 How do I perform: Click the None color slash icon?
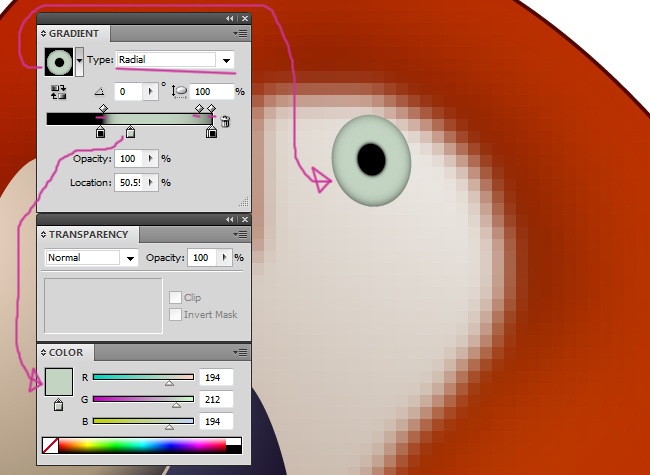(50, 445)
